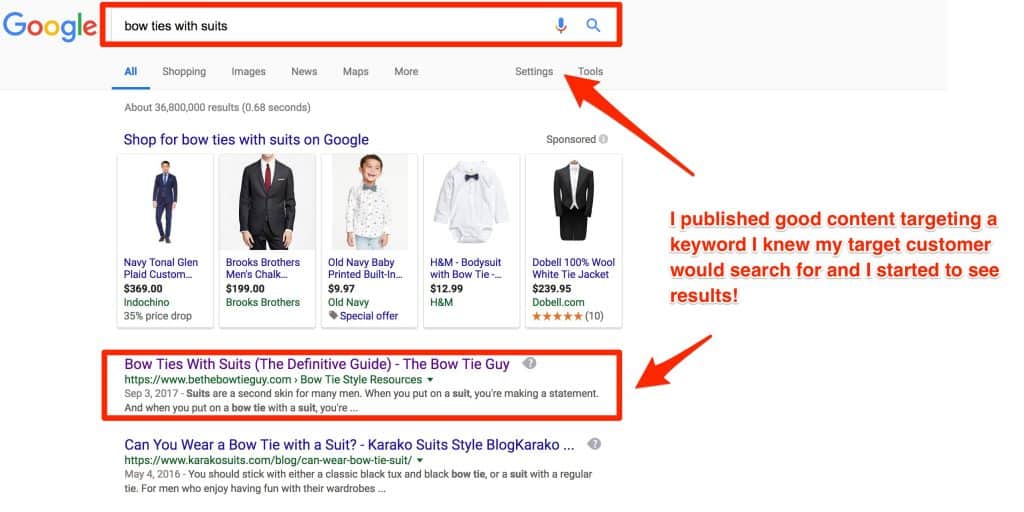Viewport: 1024px width, 512px height.
Task: Select the All results tab
Action: pyautogui.click(x=131, y=72)
